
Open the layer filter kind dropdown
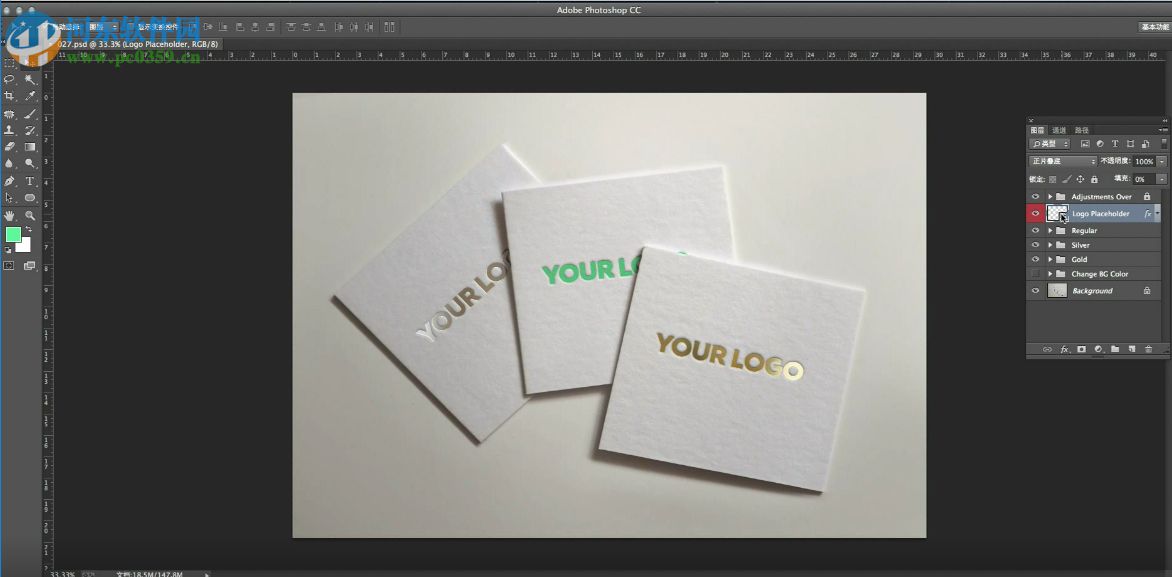coord(1049,144)
